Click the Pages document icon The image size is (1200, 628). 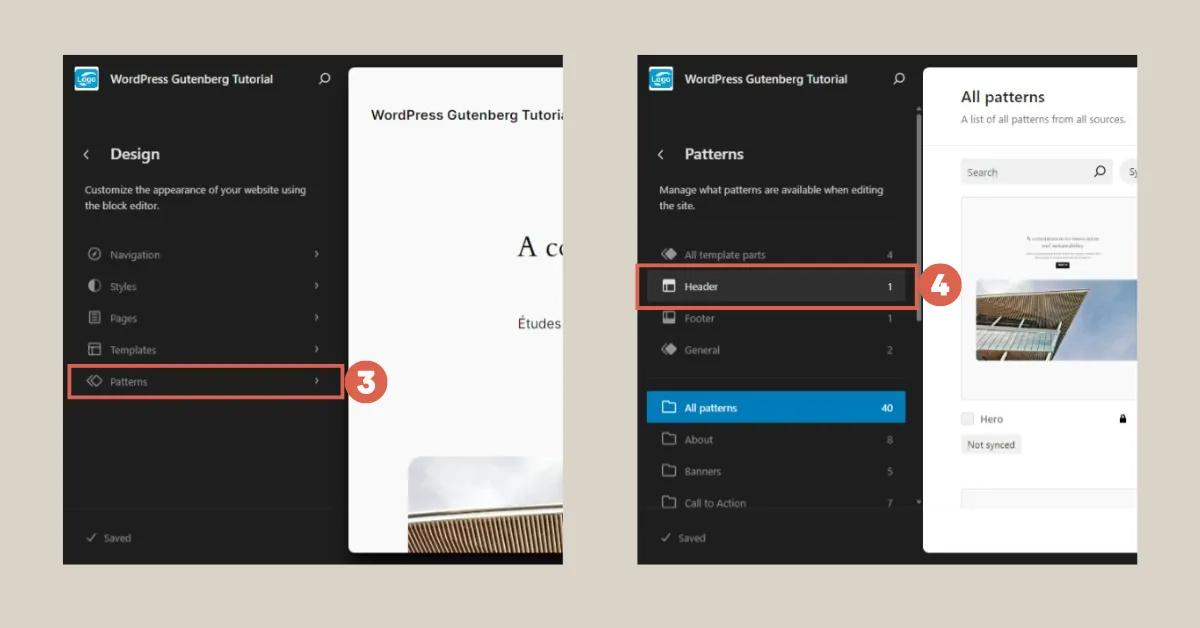point(96,317)
